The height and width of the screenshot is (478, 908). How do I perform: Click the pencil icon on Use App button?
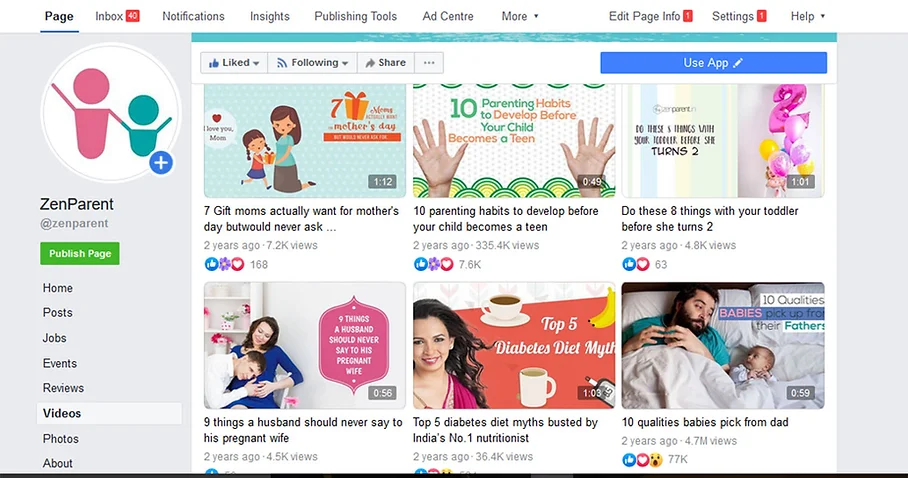[738, 63]
